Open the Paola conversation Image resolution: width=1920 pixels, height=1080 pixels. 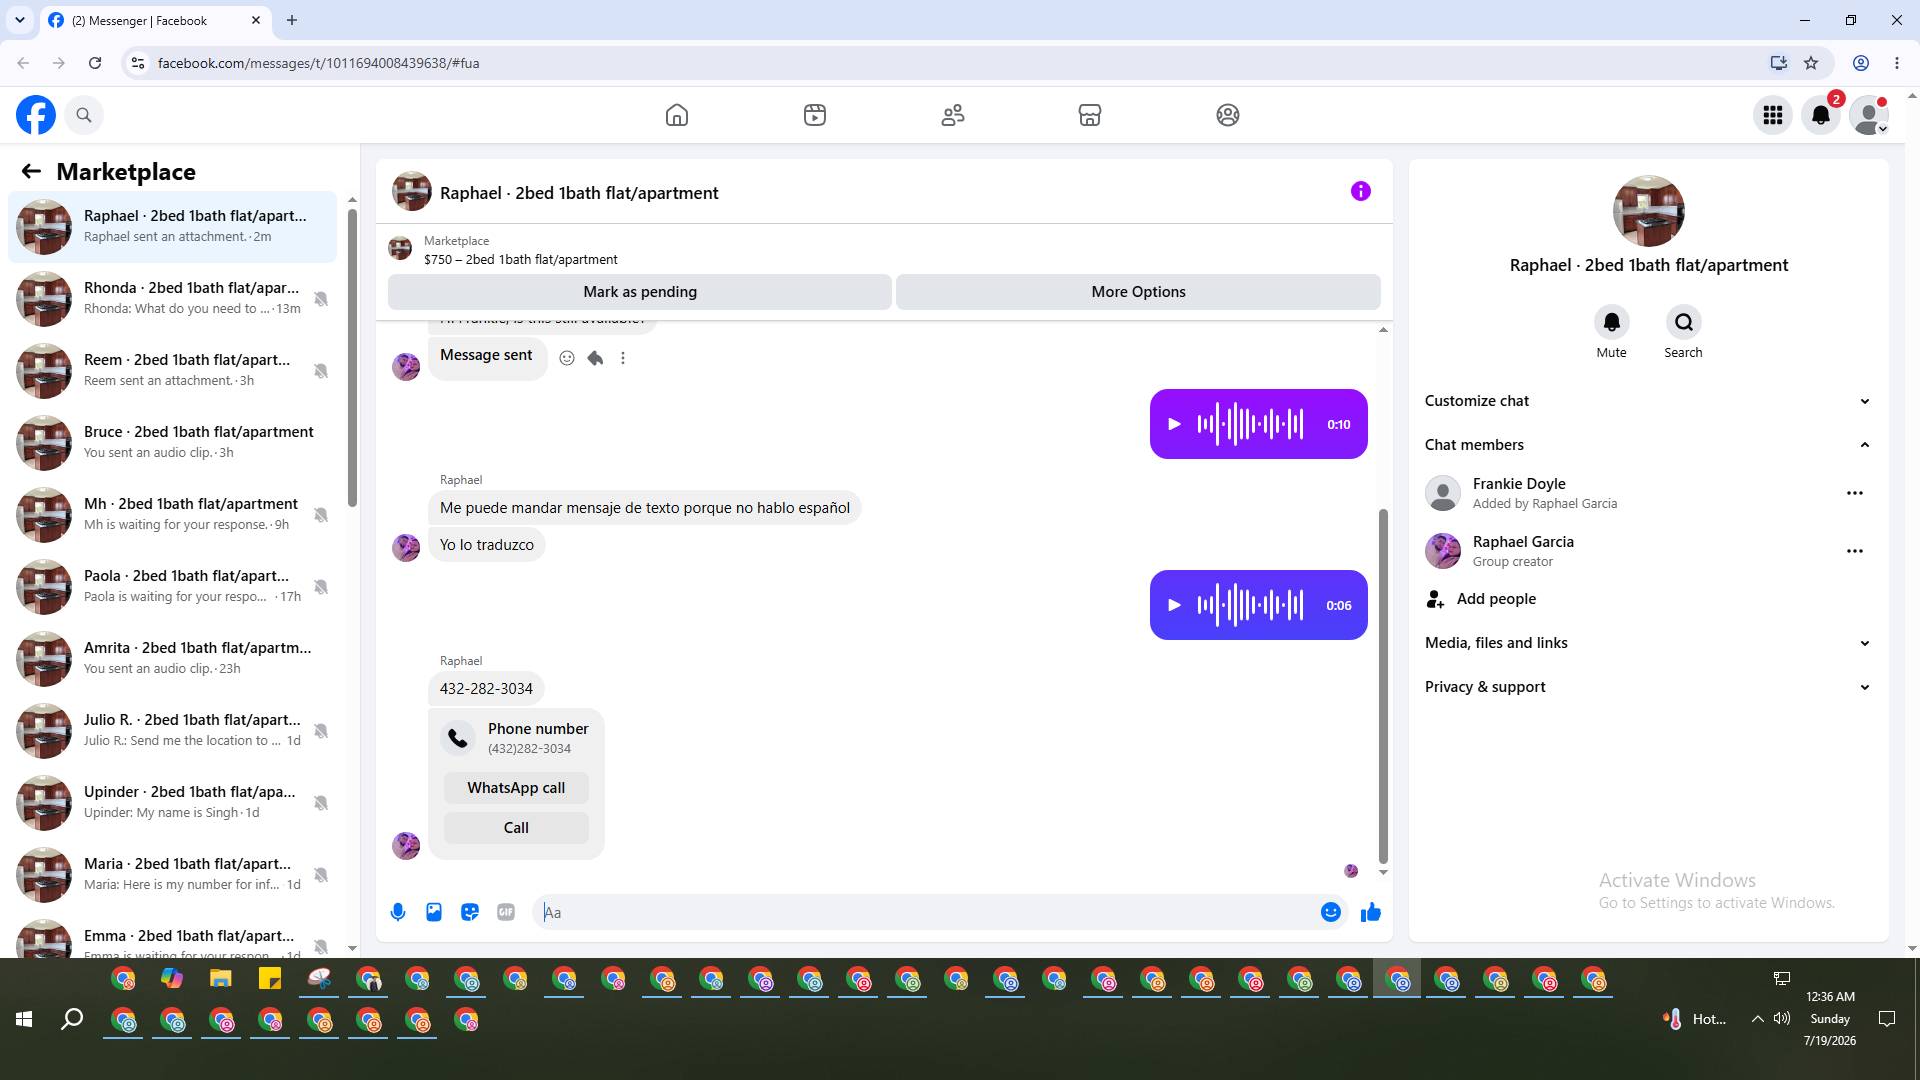[x=172, y=586]
